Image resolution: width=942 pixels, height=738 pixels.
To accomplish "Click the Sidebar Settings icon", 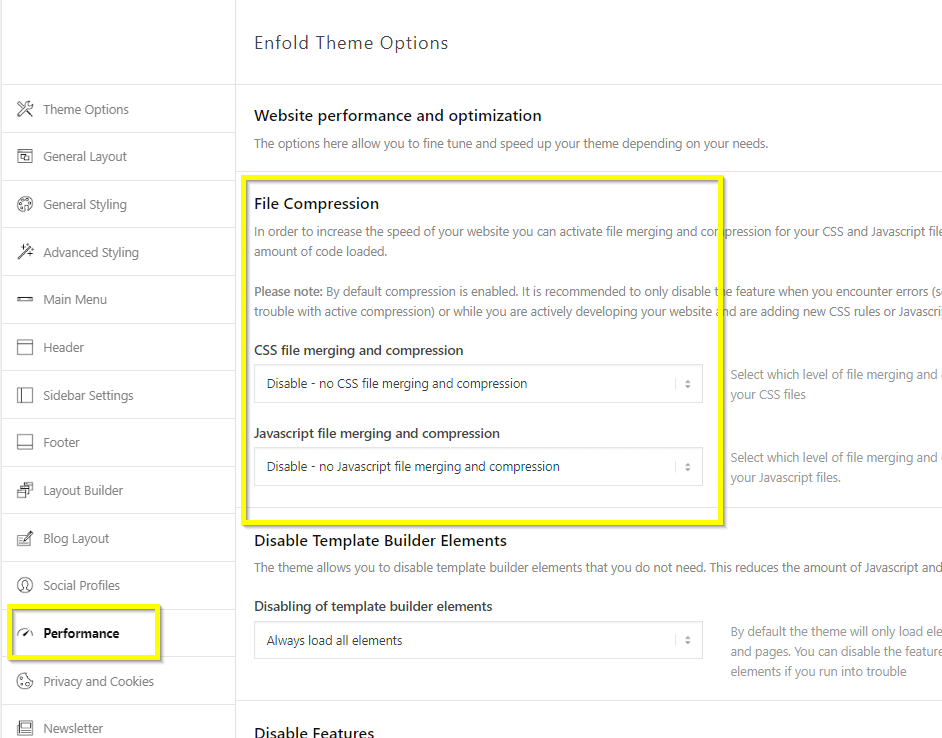I will tap(25, 395).
